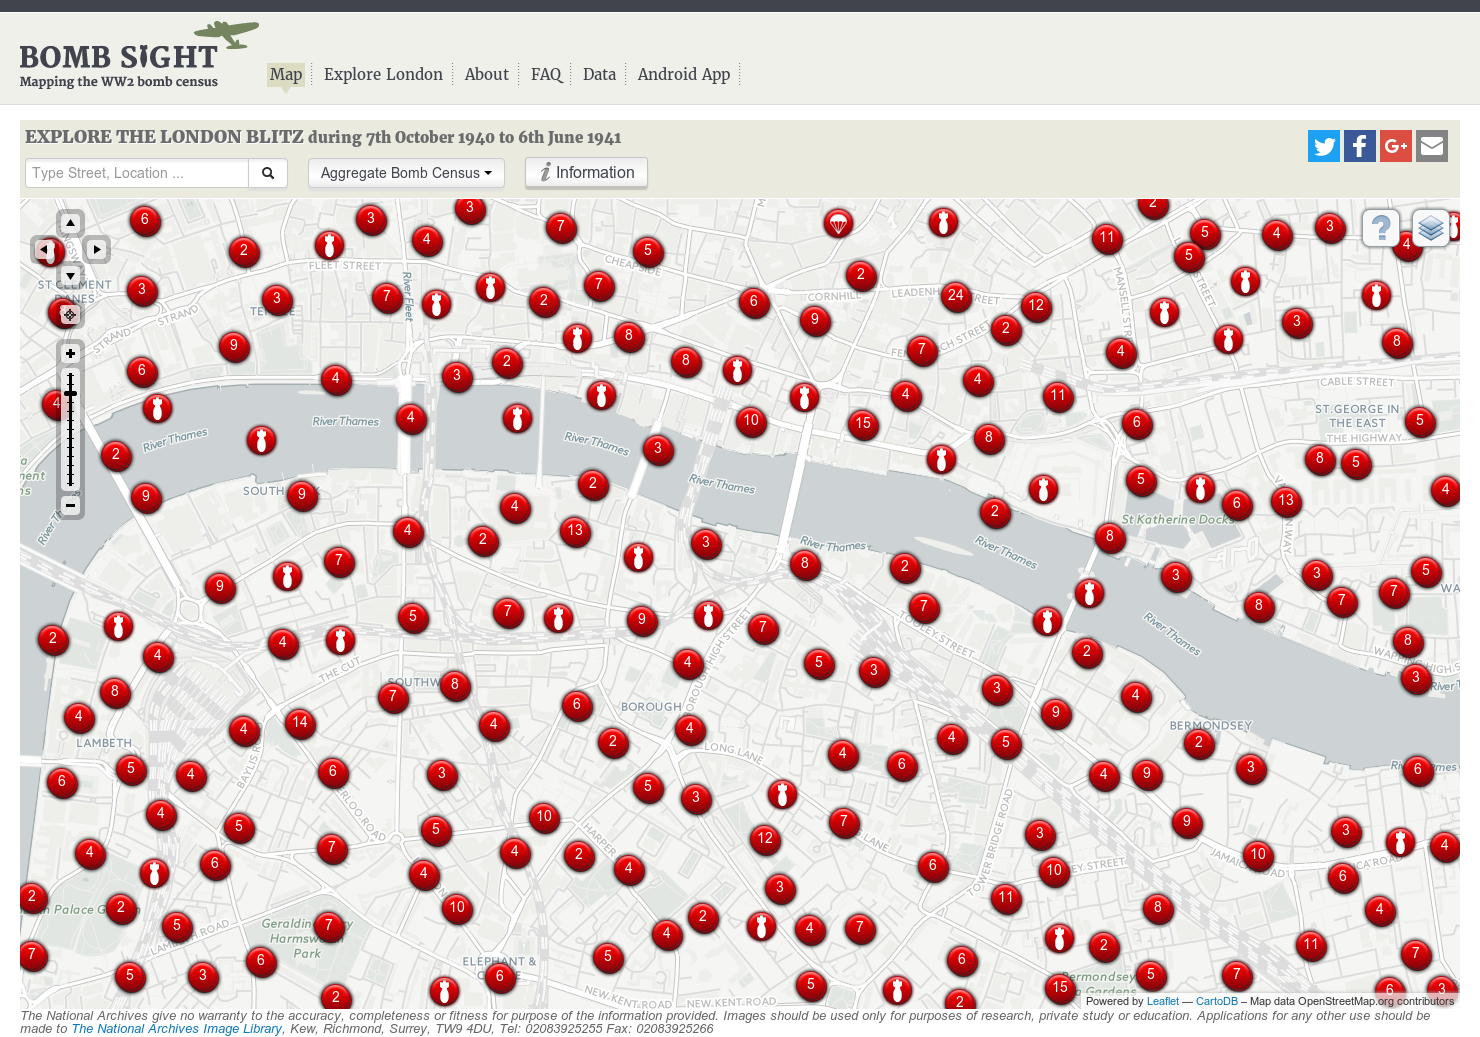
Task: Click the crosshair recenter control
Action: click(69, 314)
